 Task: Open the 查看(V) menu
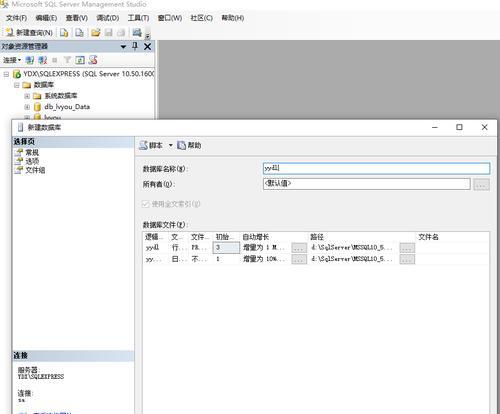point(77,18)
